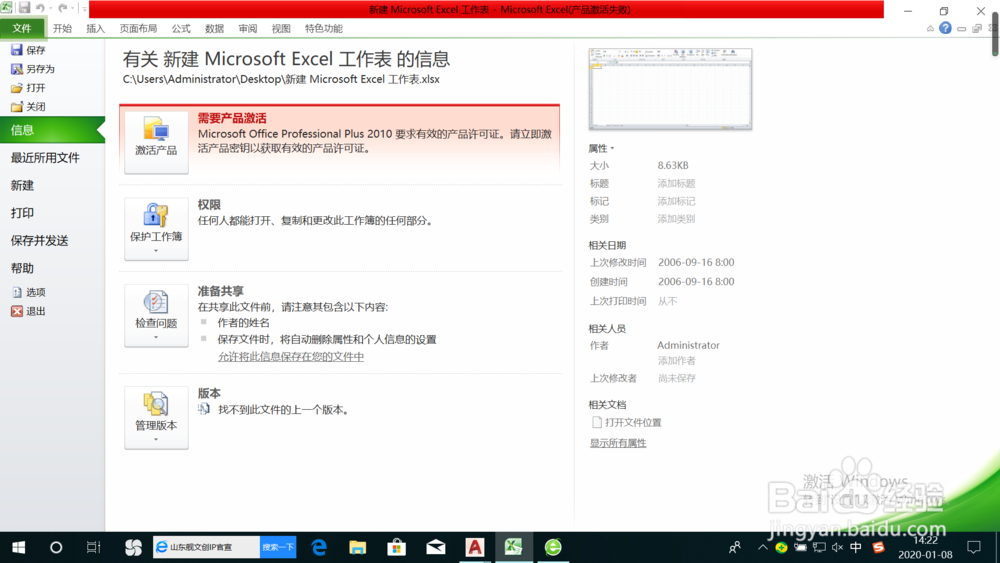This screenshot has height=563, width=1000.
Task: Switch to the 特色功能 tab
Action: [323, 28]
